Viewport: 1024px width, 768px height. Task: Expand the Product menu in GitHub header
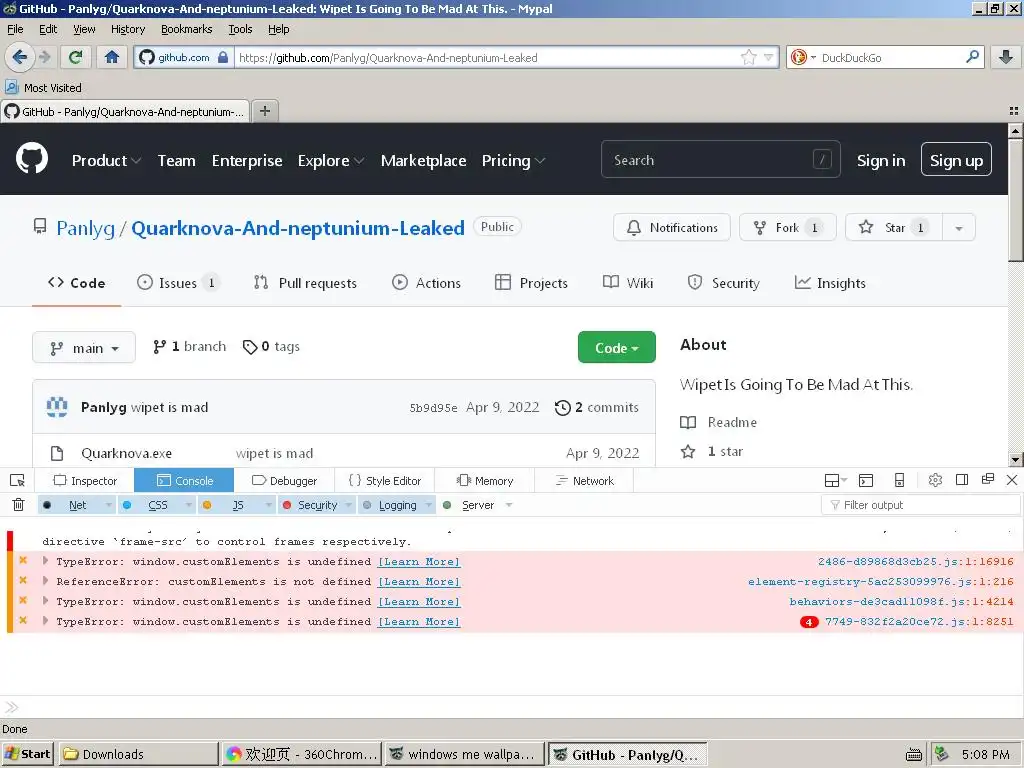click(106, 161)
